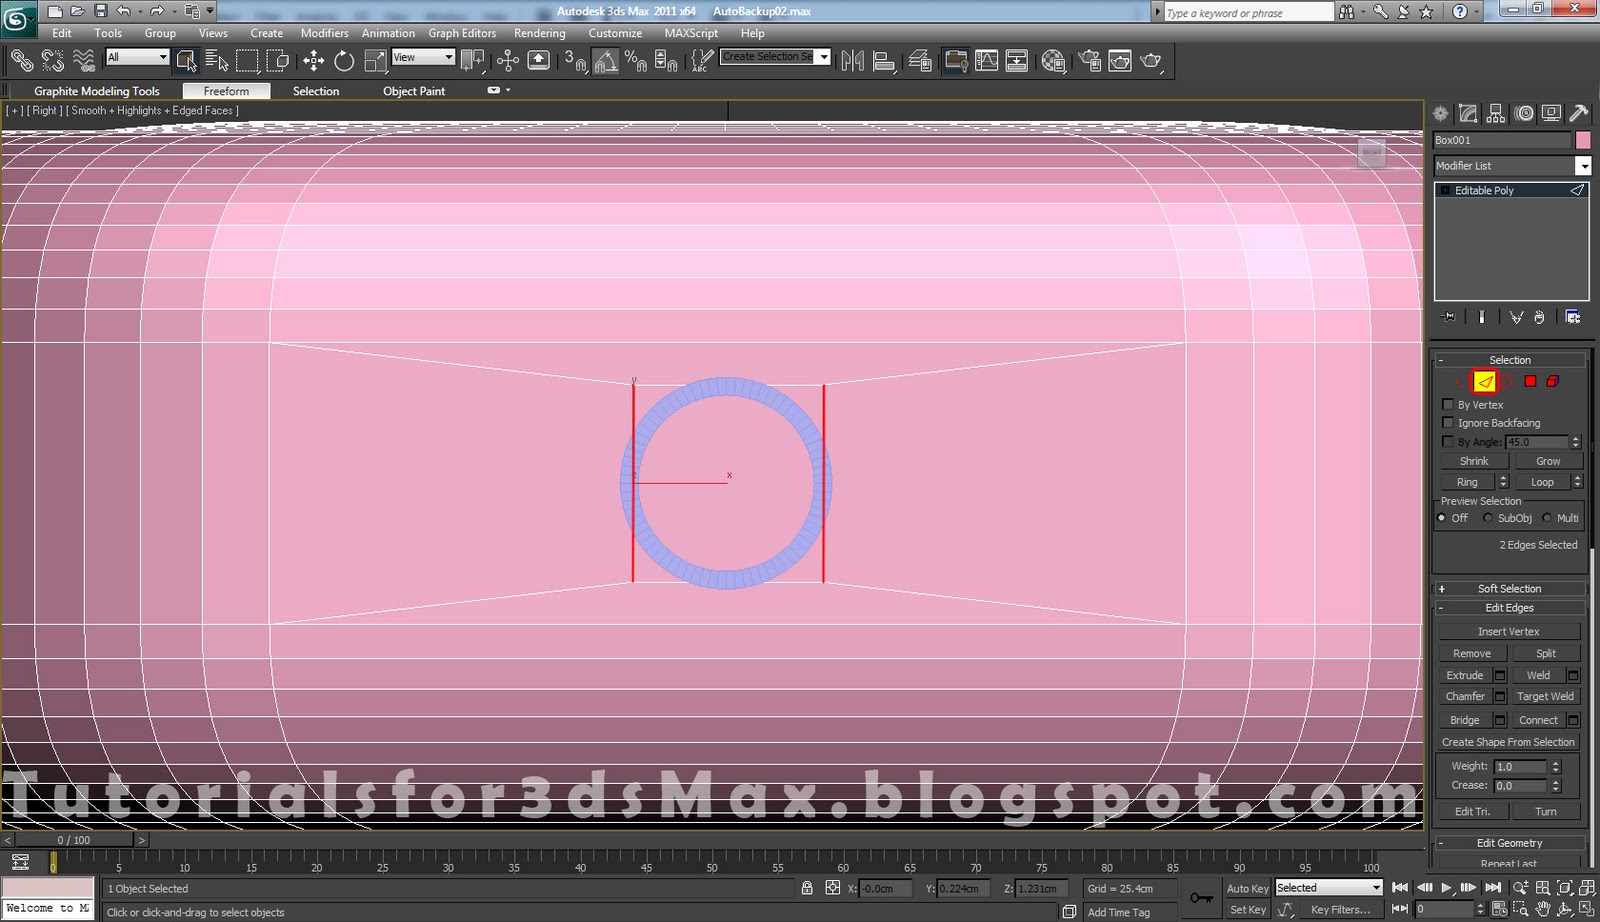Open the Curve Editor icon
Image resolution: width=1600 pixels, height=922 pixels.
point(986,60)
